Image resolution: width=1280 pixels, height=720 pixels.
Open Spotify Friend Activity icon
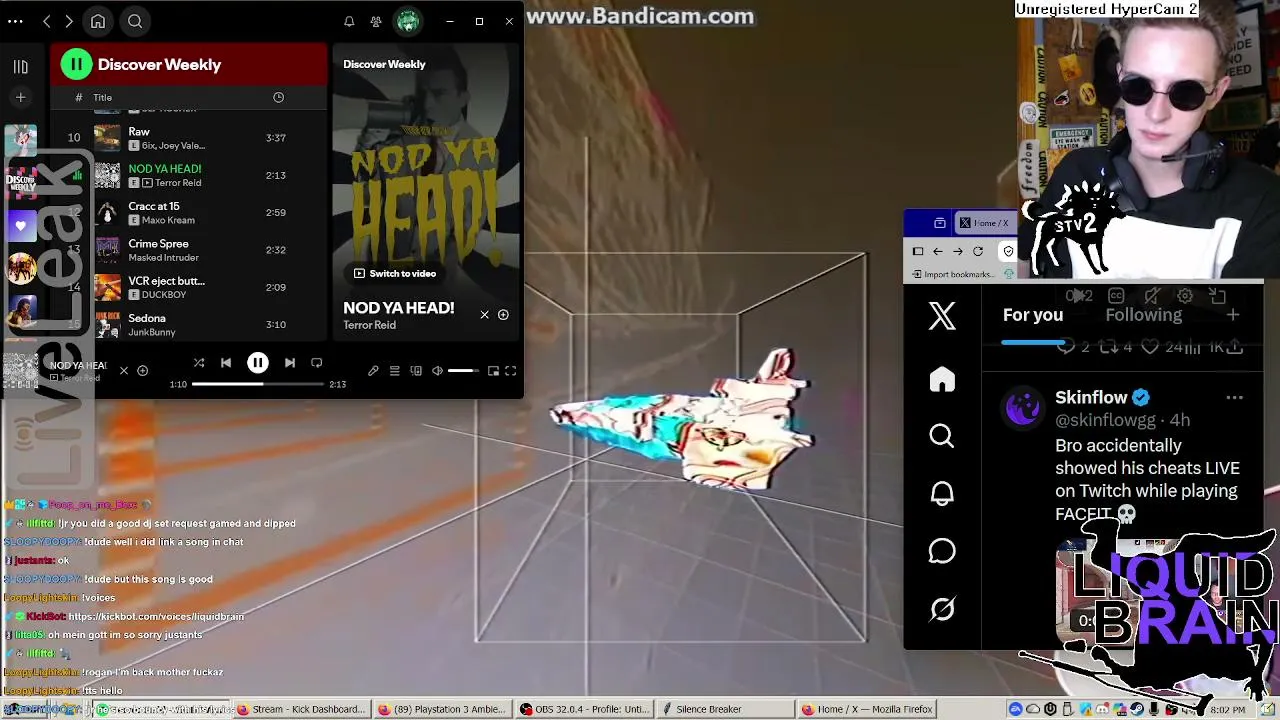click(x=376, y=21)
